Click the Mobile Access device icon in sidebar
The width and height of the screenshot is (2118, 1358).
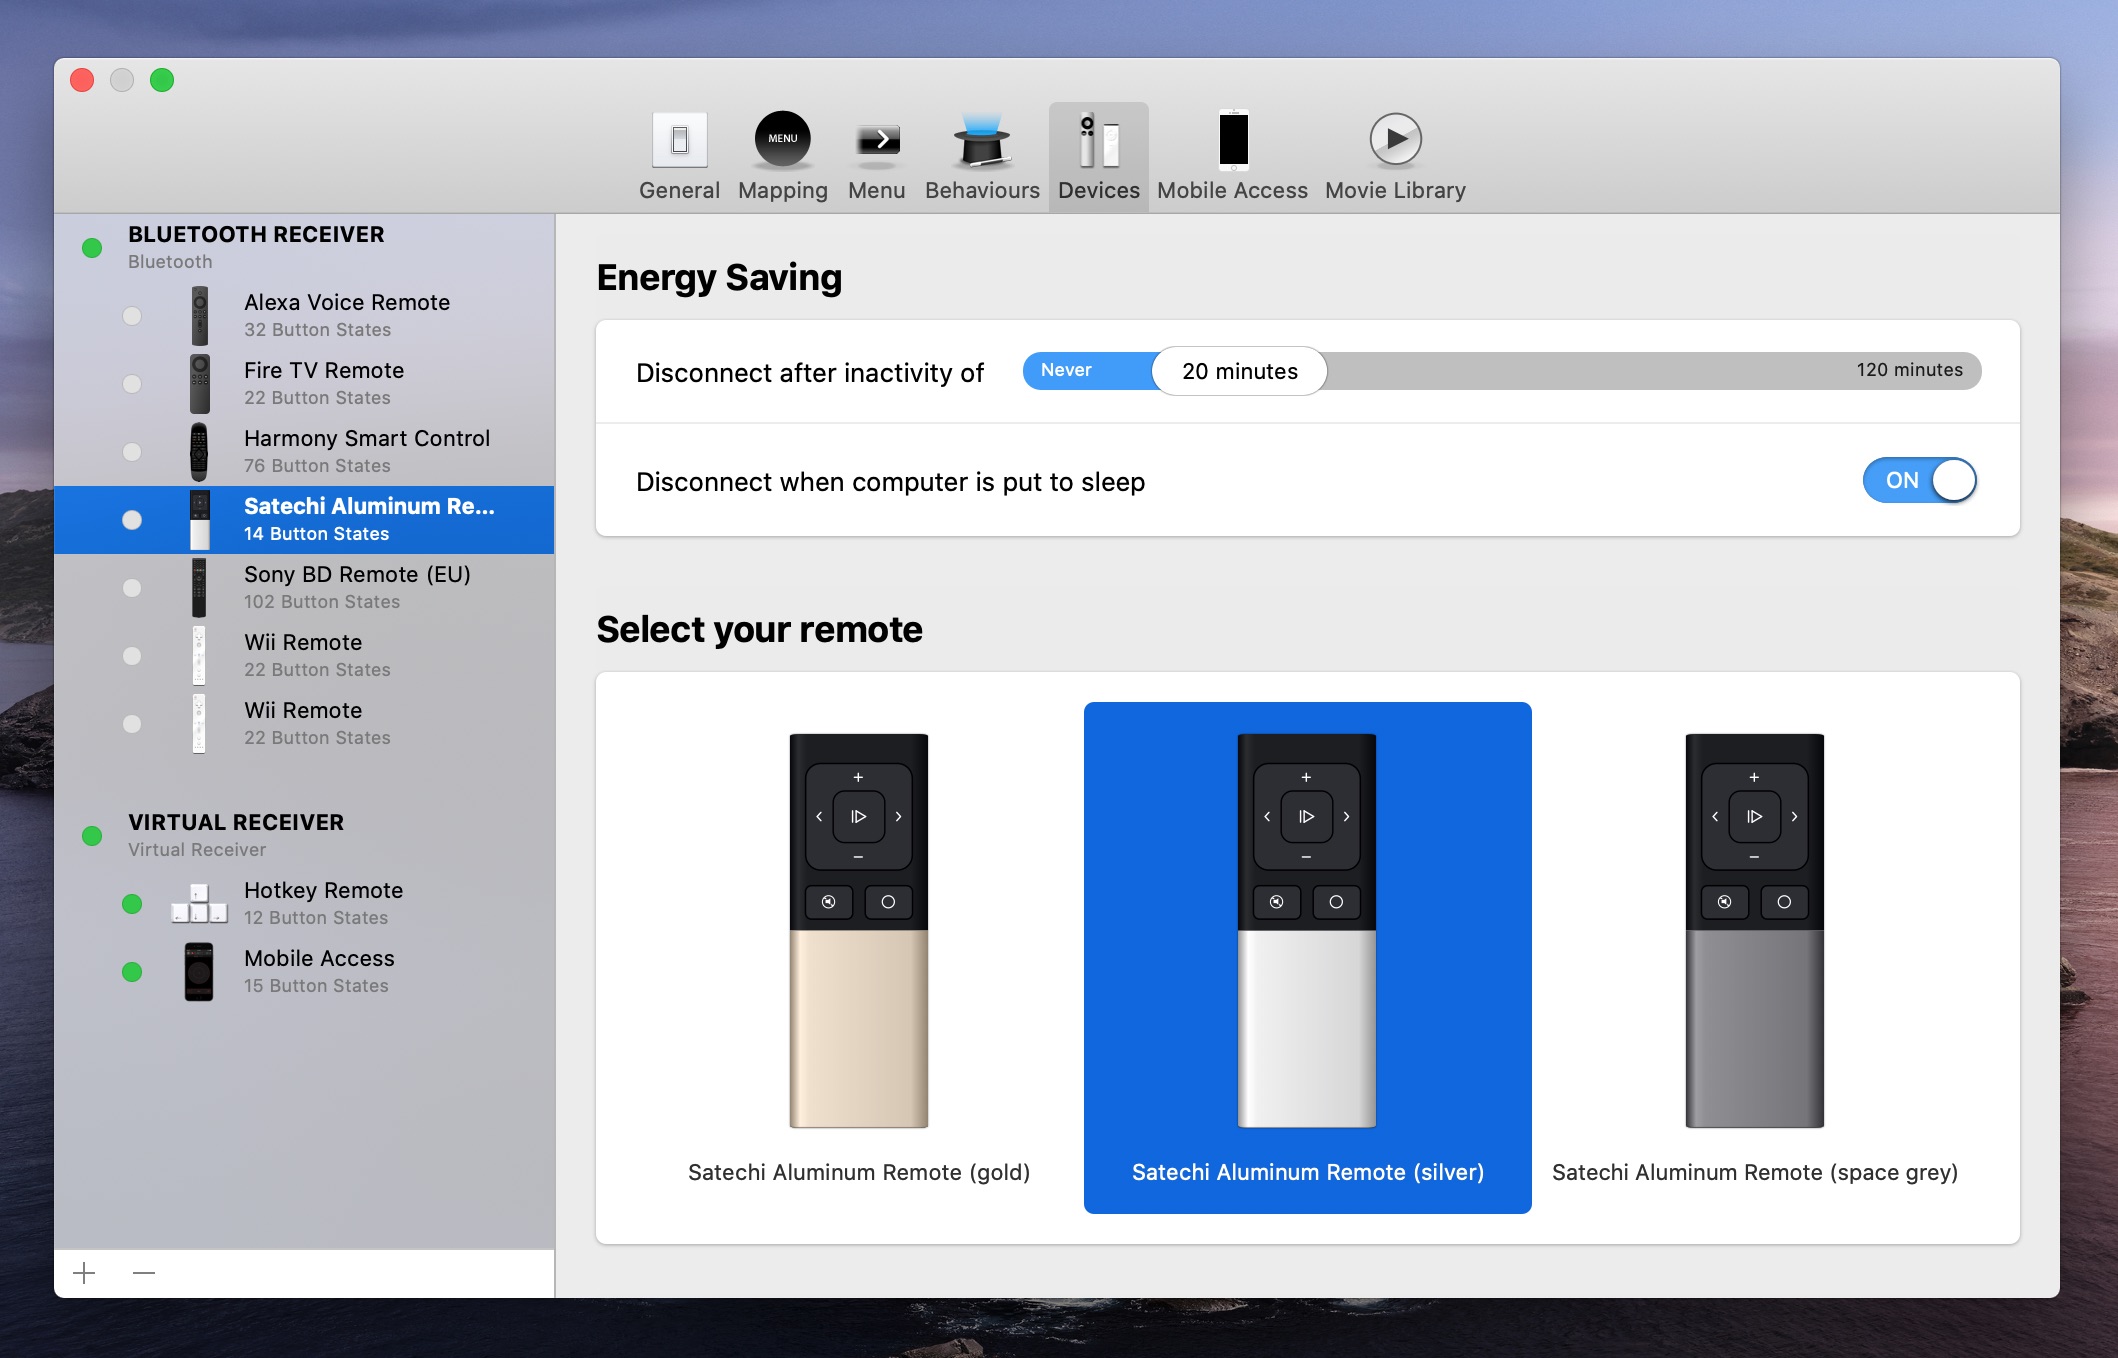[x=199, y=972]
